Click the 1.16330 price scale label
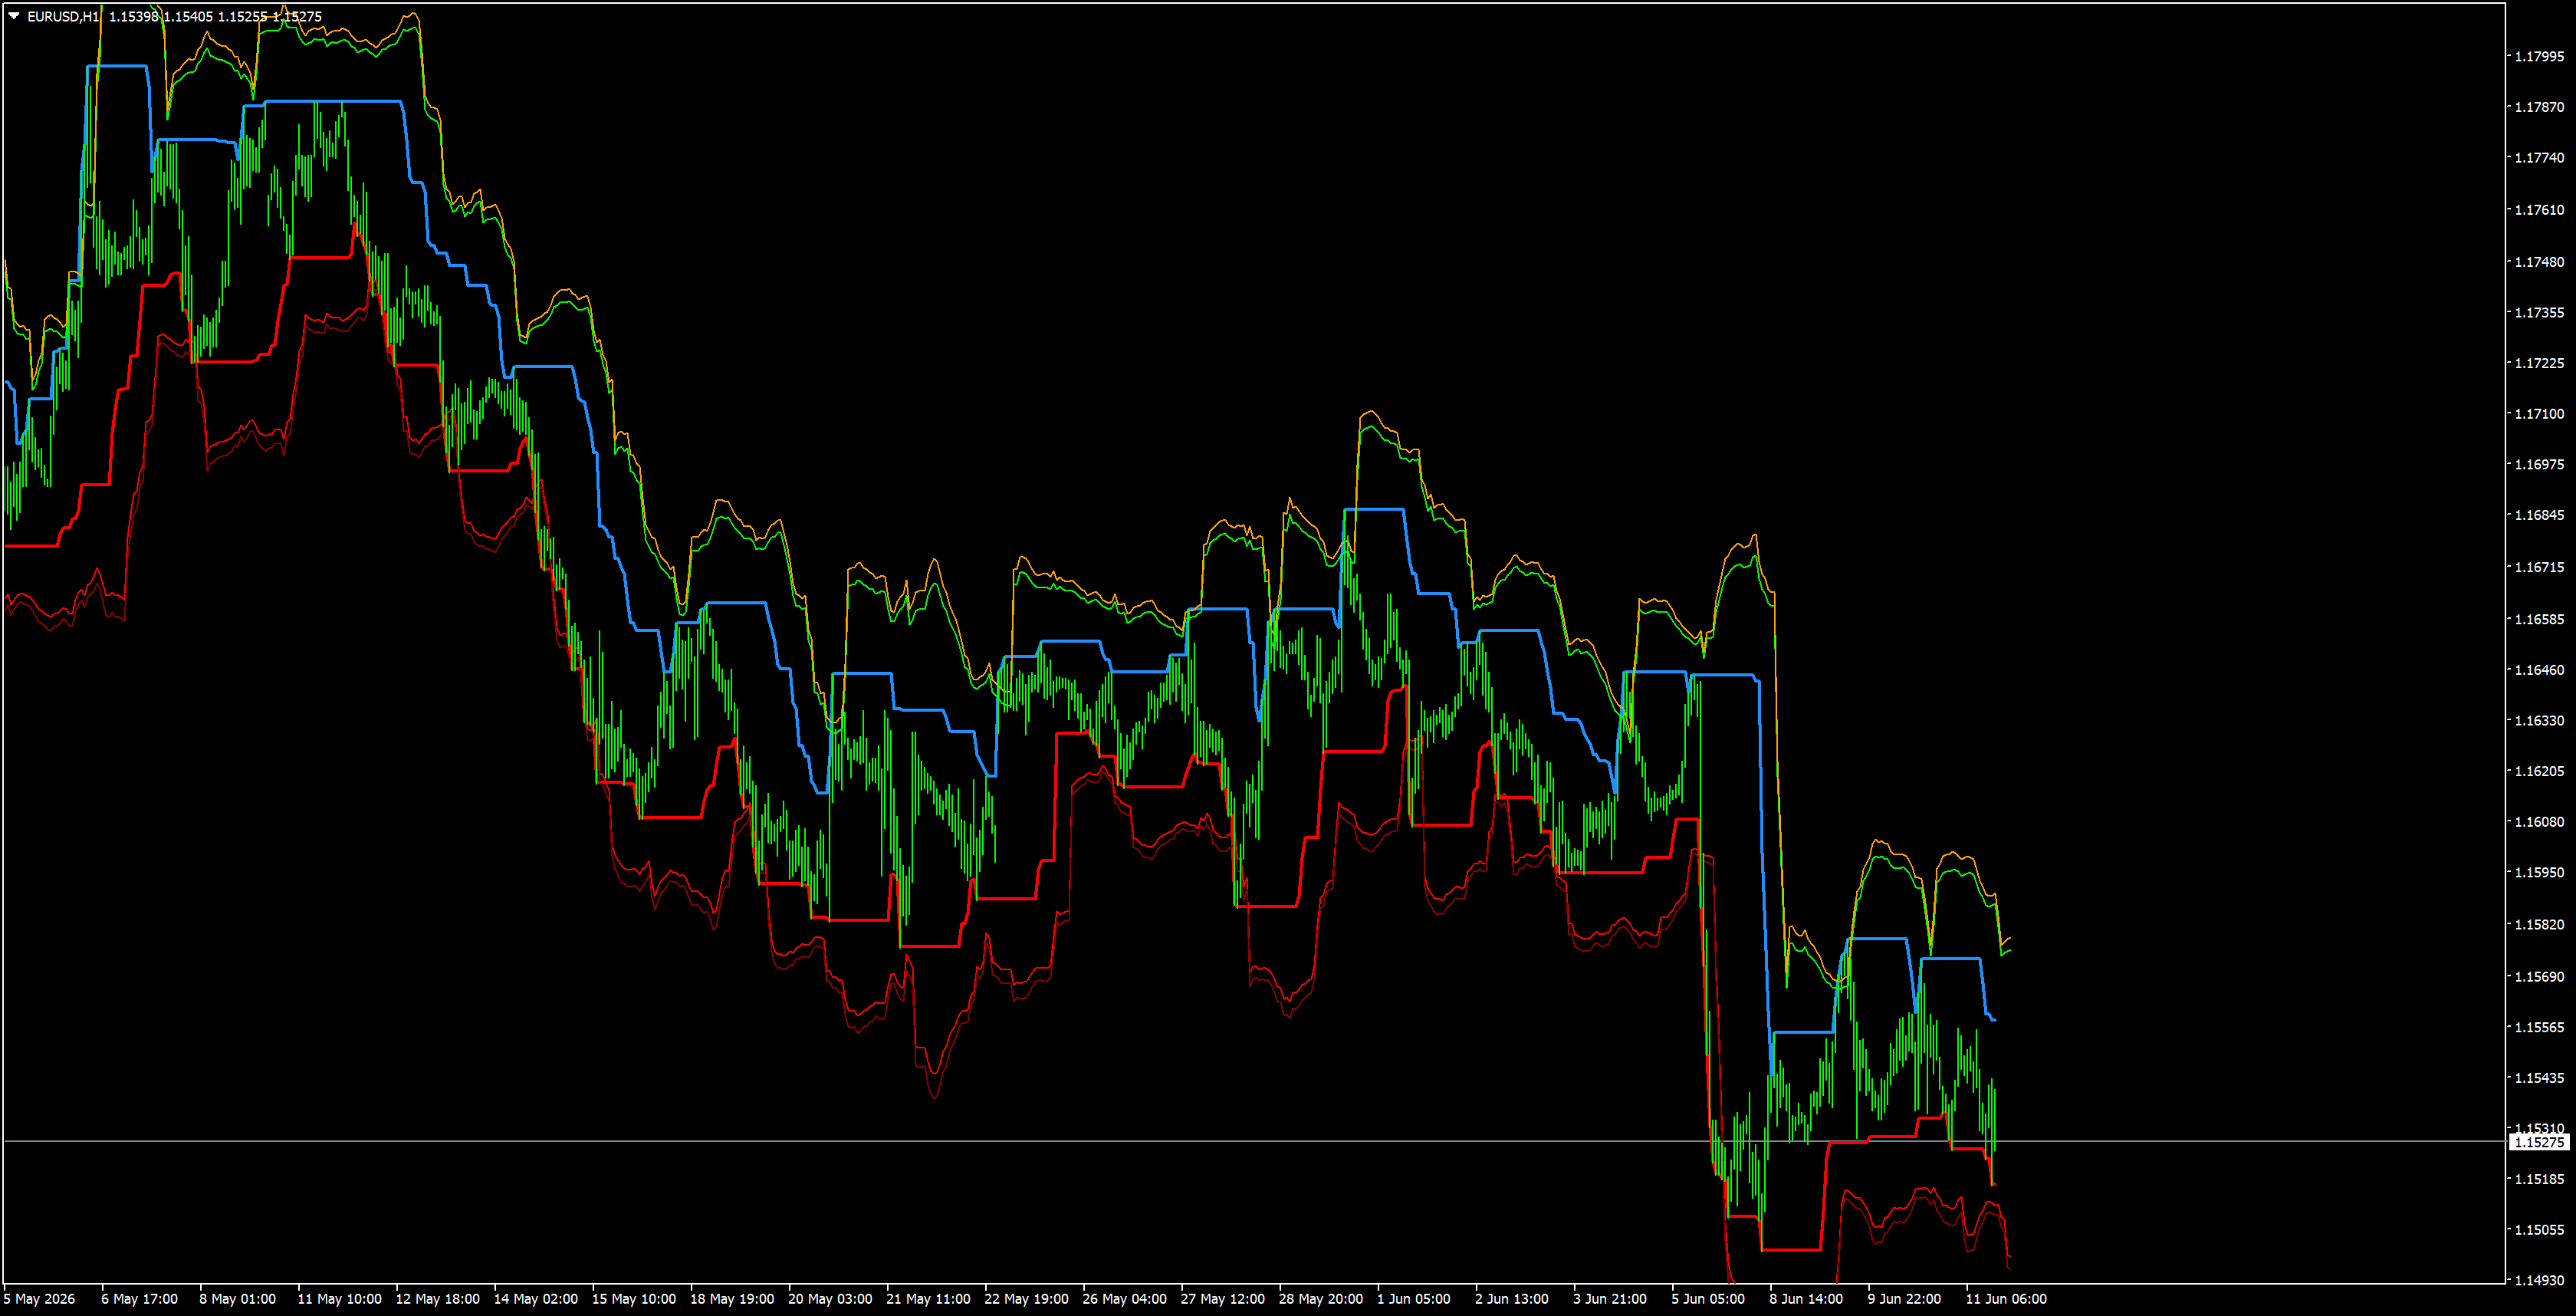 (2539, 720)
